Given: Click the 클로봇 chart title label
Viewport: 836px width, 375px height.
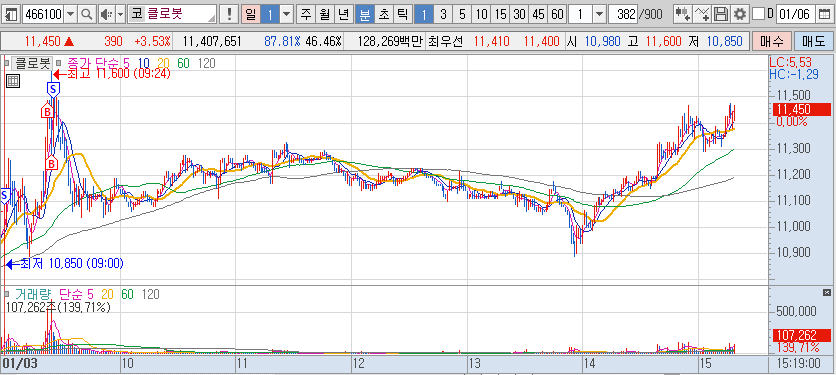Looking at the screenshot, I should [x=32, y=63].
